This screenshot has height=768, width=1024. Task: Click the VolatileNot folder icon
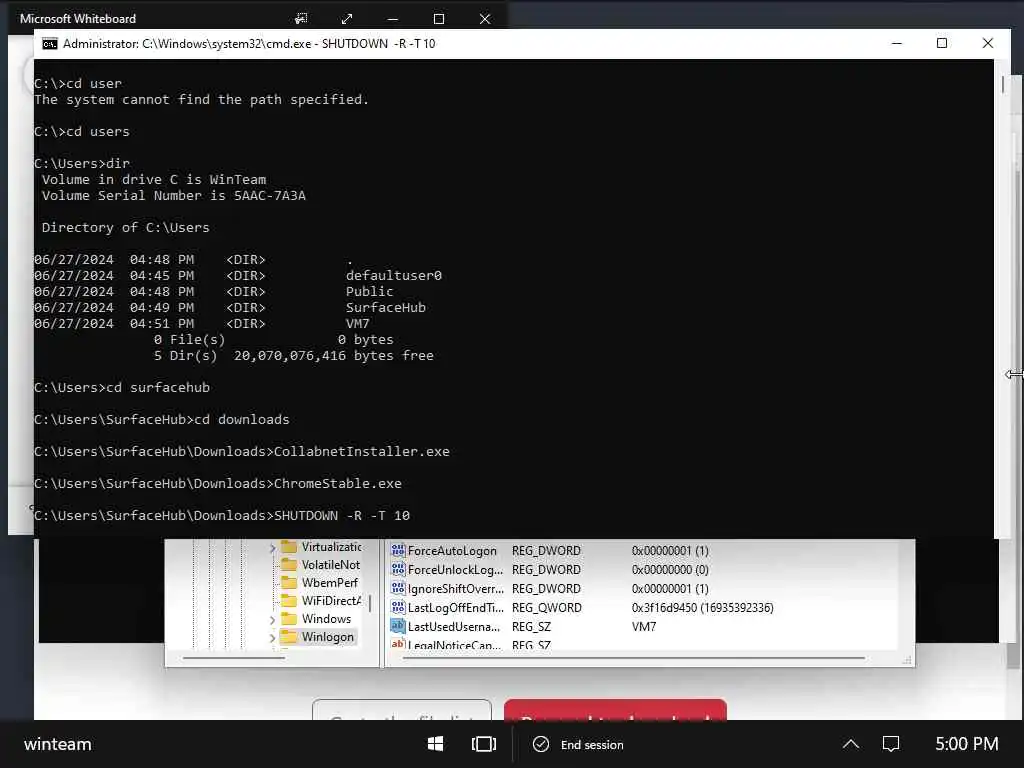coord(289,564)
